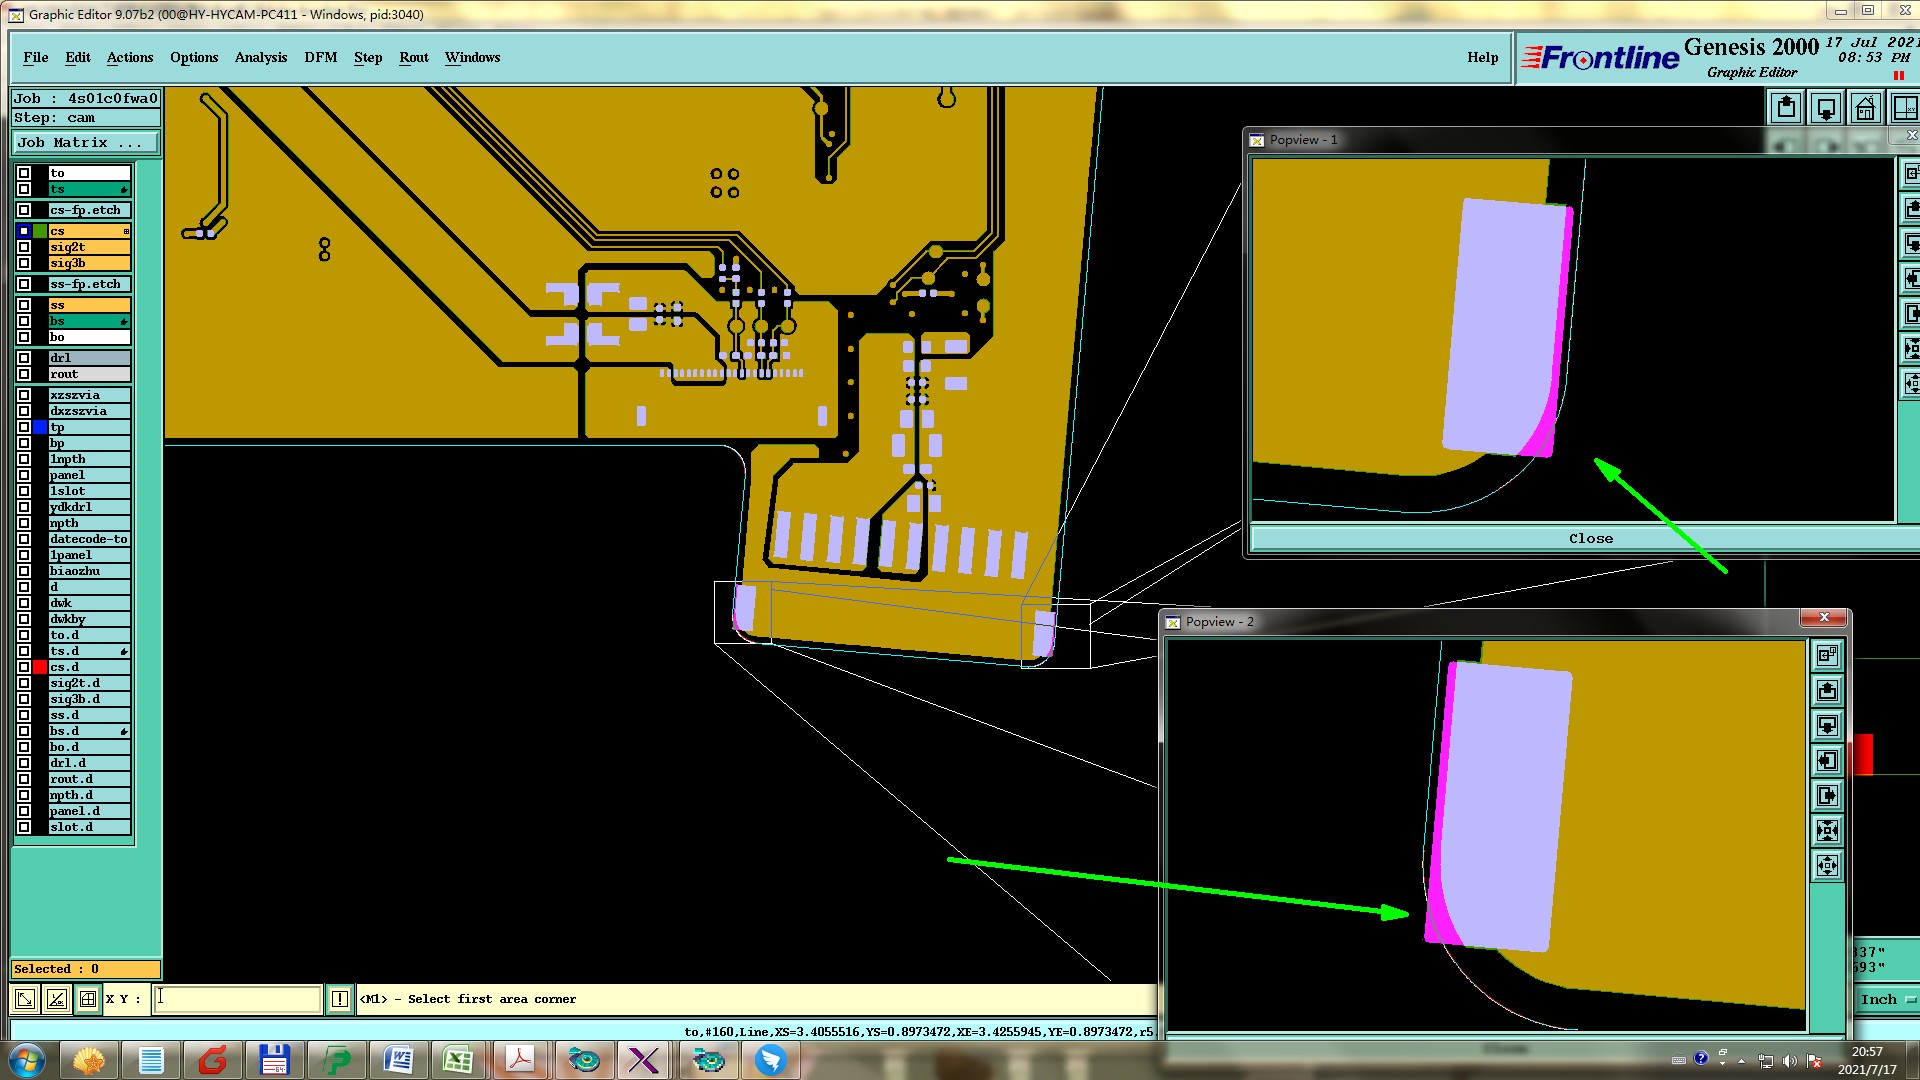The image size is (1920, 1080).
Task: Click Close button in Popview 1
Action: click(1590, 538)
